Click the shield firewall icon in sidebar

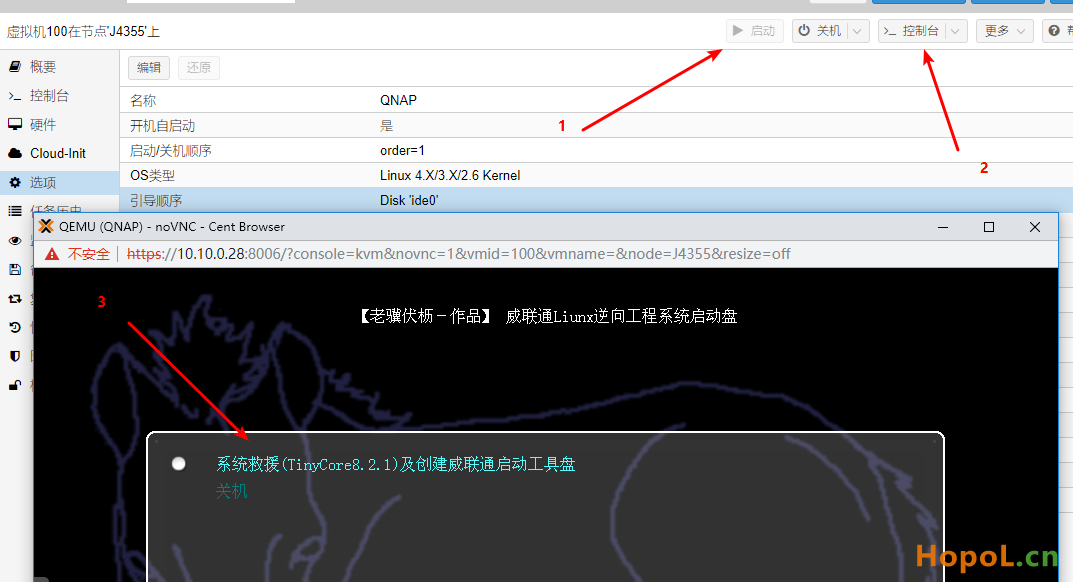(x=14, y=356)
